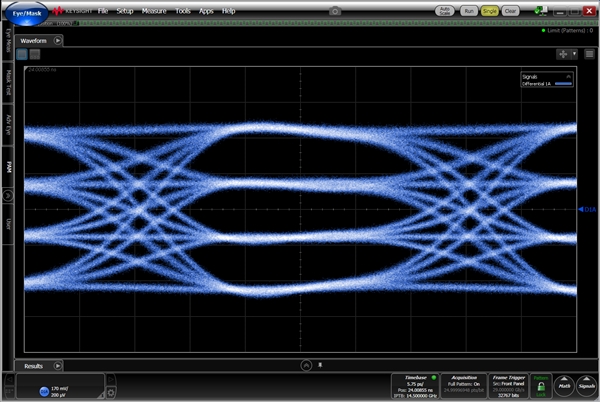
Task: Click the Waveform tab play arrow
Action: tap(58, 40)
